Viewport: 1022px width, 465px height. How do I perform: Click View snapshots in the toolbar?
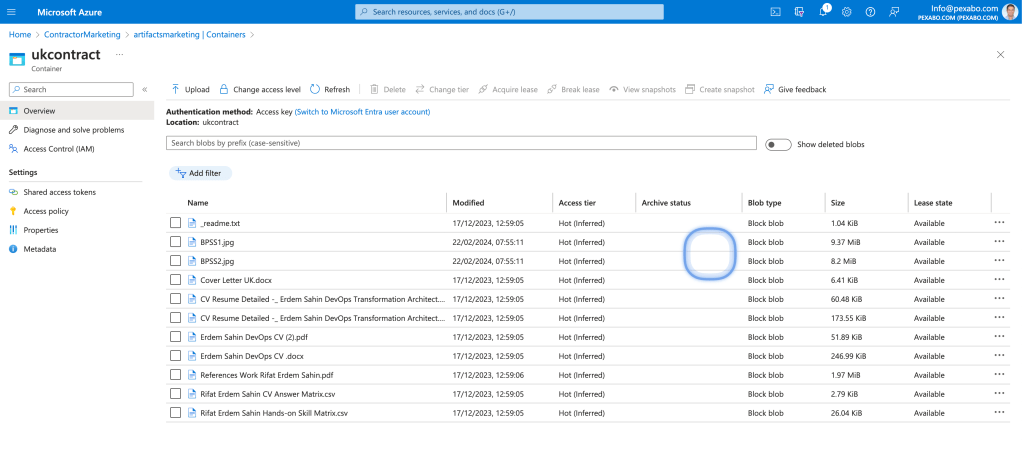tap(643, 89)
